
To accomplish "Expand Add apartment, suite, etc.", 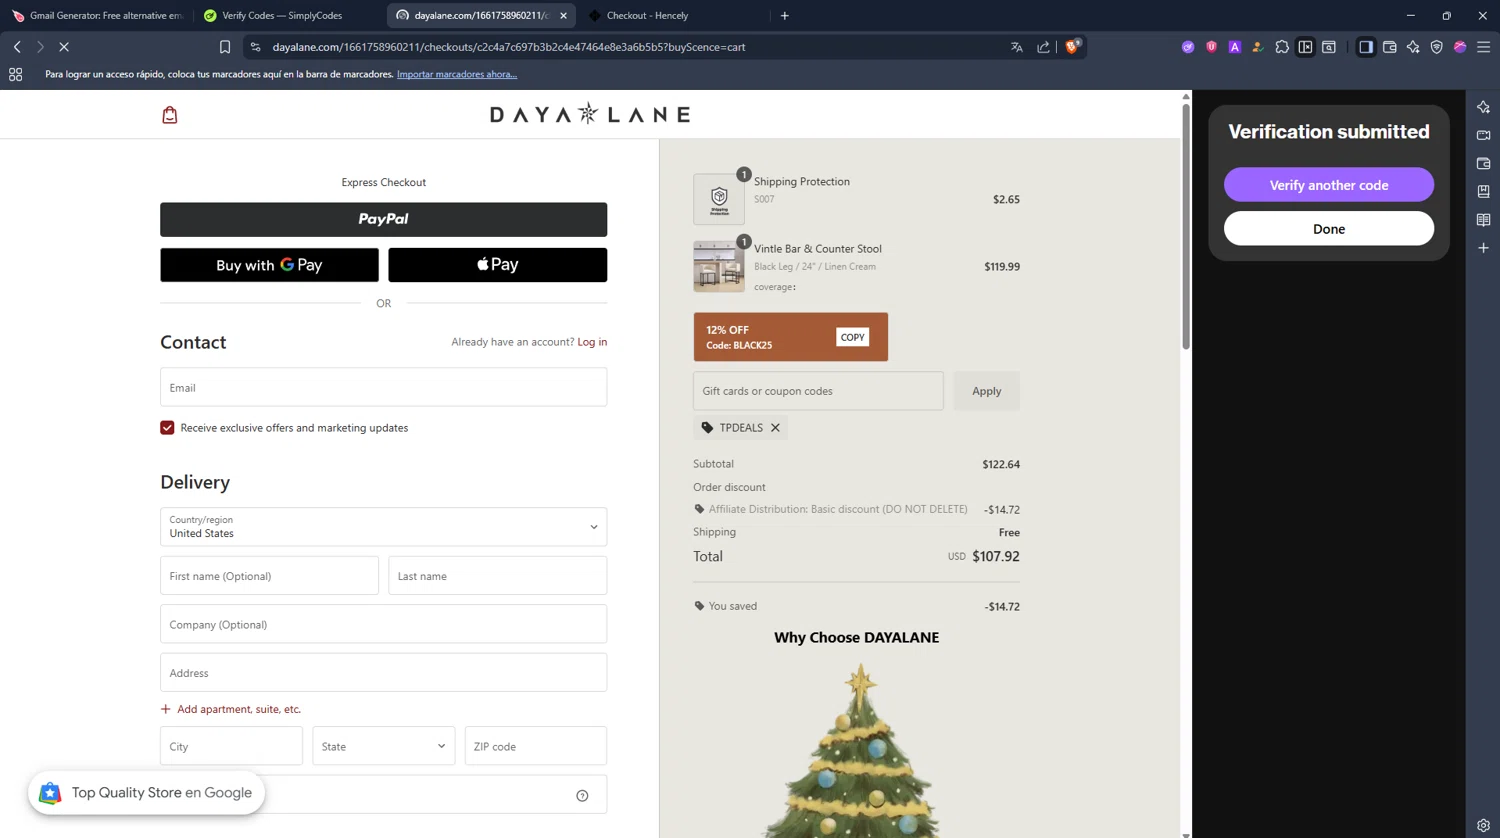I will coord(231,709).
